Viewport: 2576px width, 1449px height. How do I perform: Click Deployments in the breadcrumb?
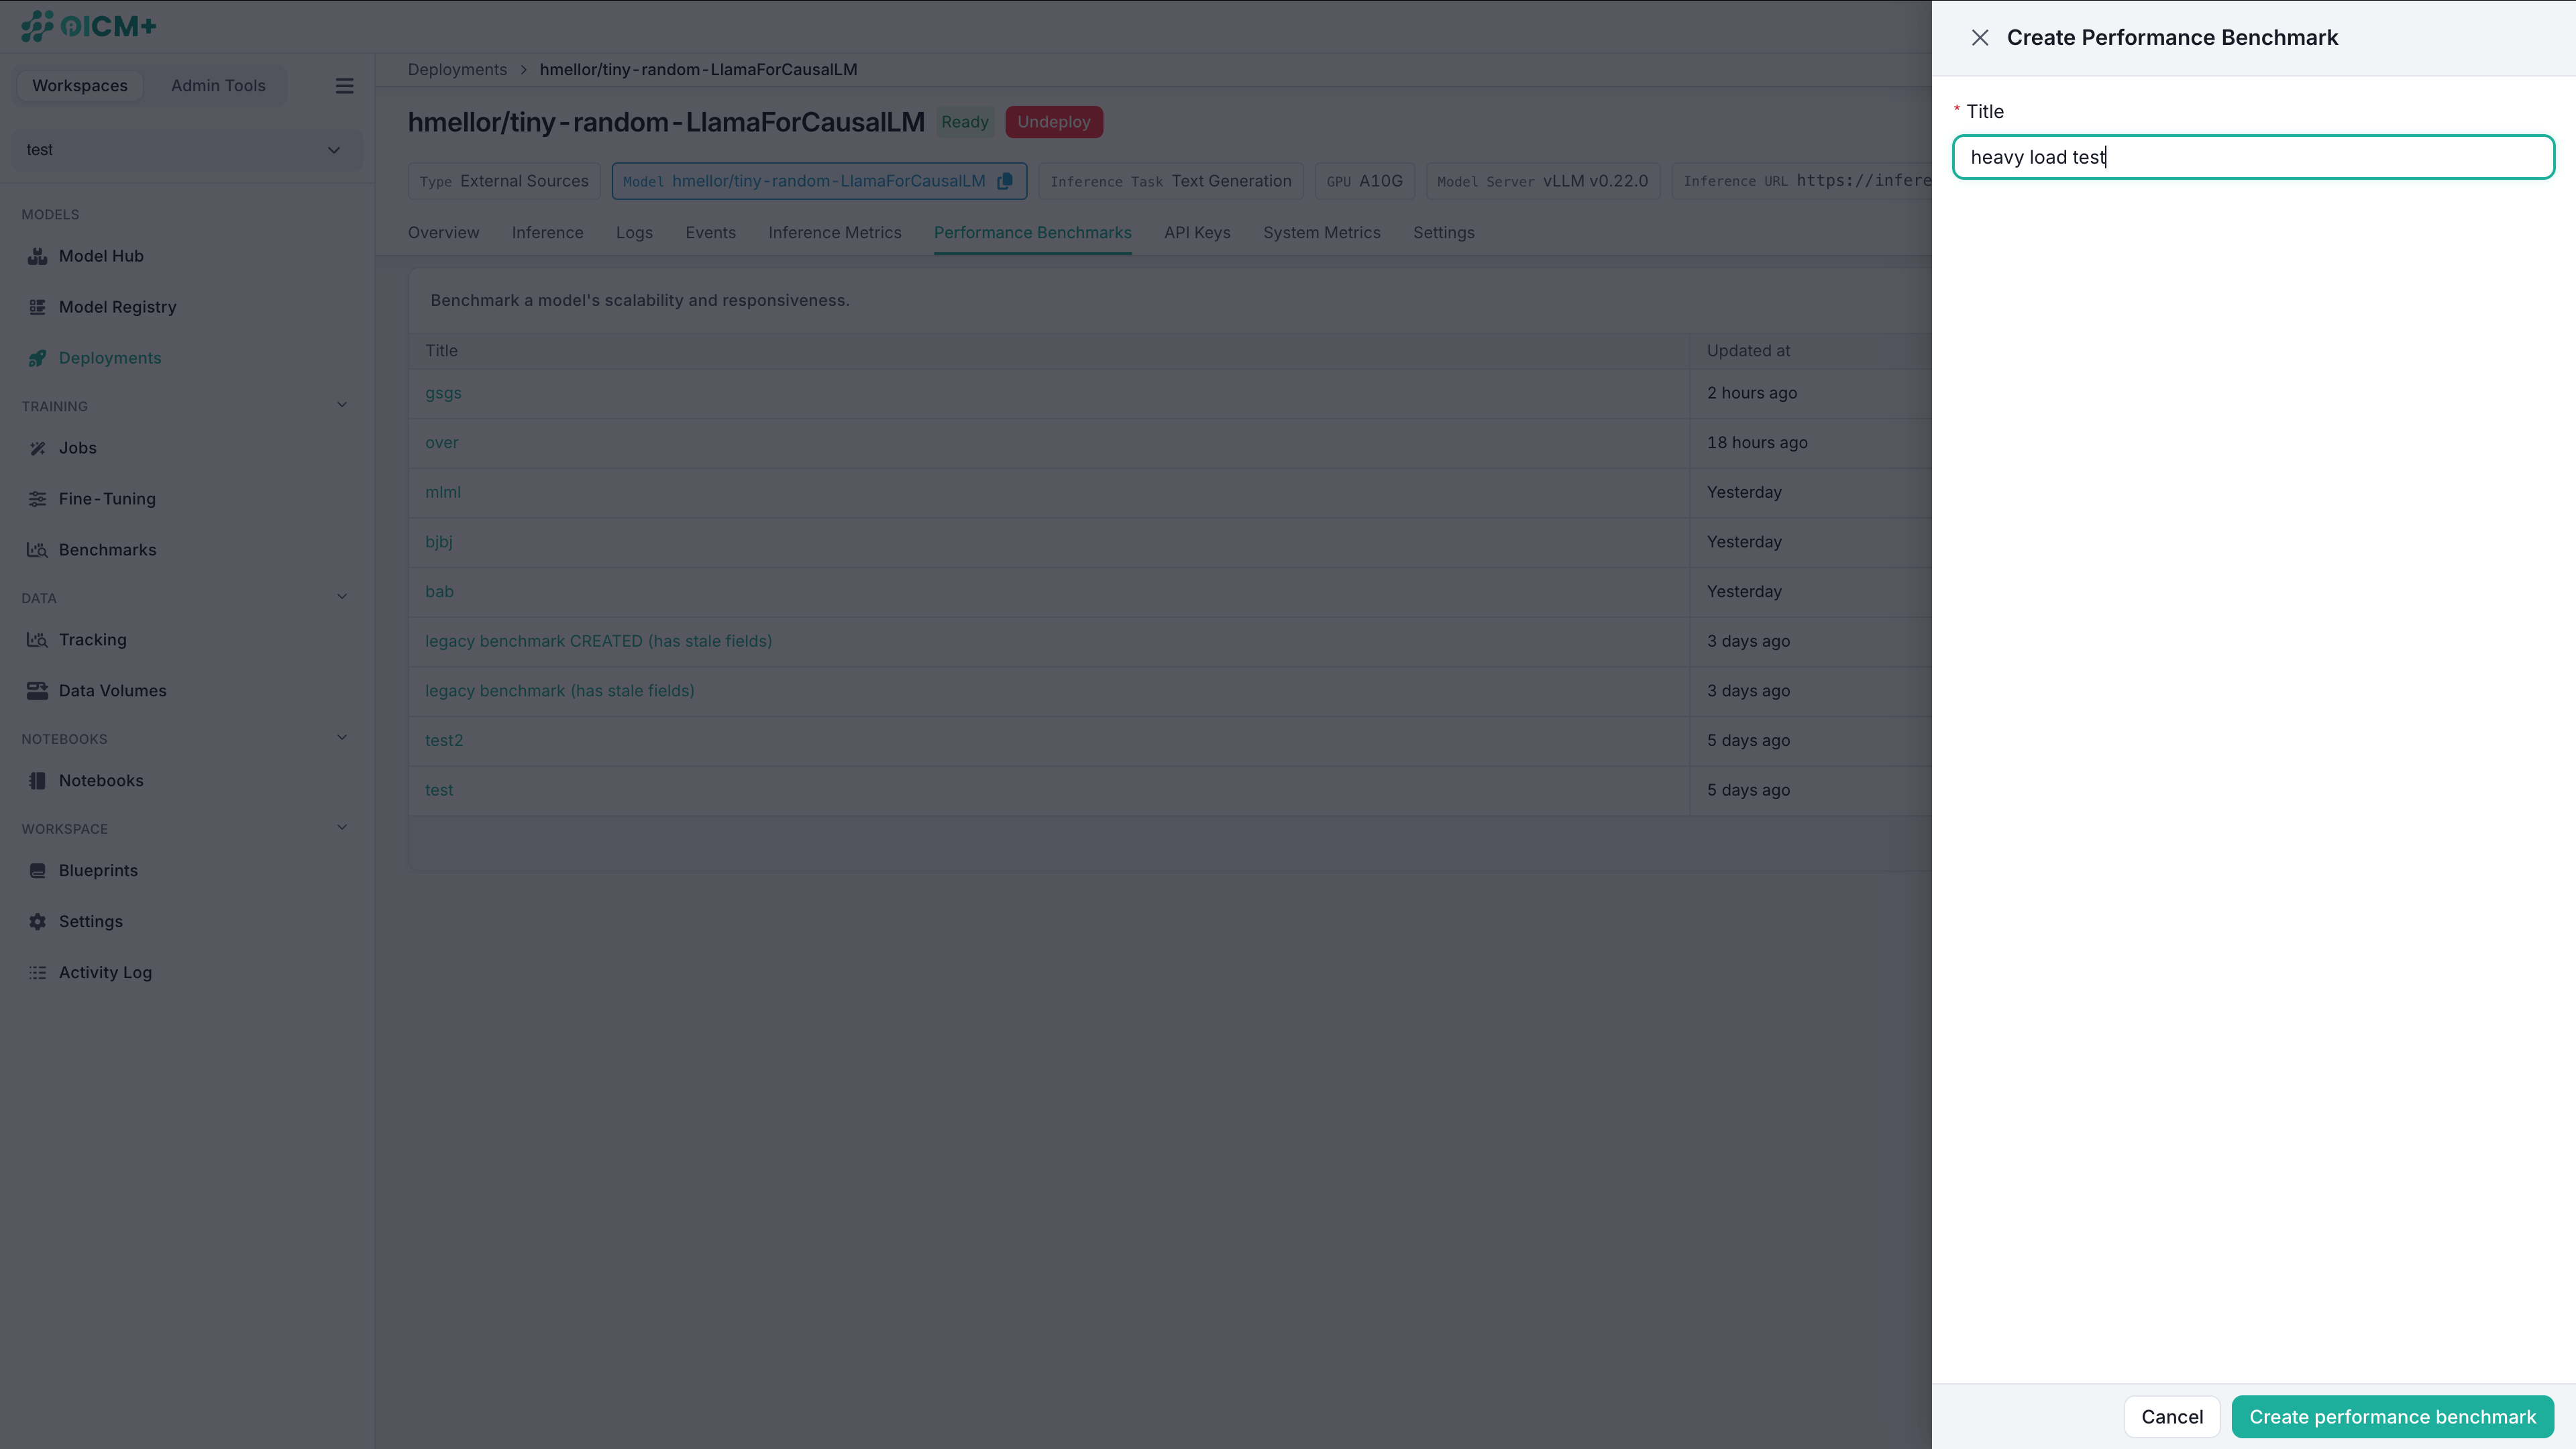tap(457, 70)
